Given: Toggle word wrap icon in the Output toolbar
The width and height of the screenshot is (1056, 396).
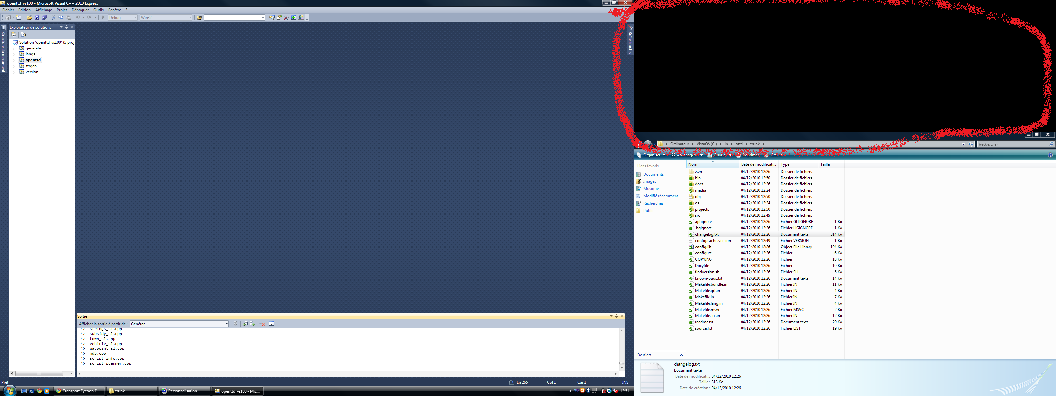Looking at the screenshot, I should pyautogui.click(x=271, y=324).
